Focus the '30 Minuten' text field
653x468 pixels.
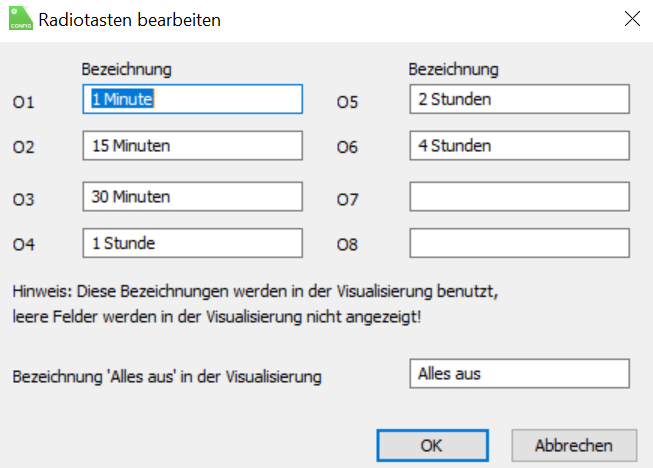[x=192, y=197]
